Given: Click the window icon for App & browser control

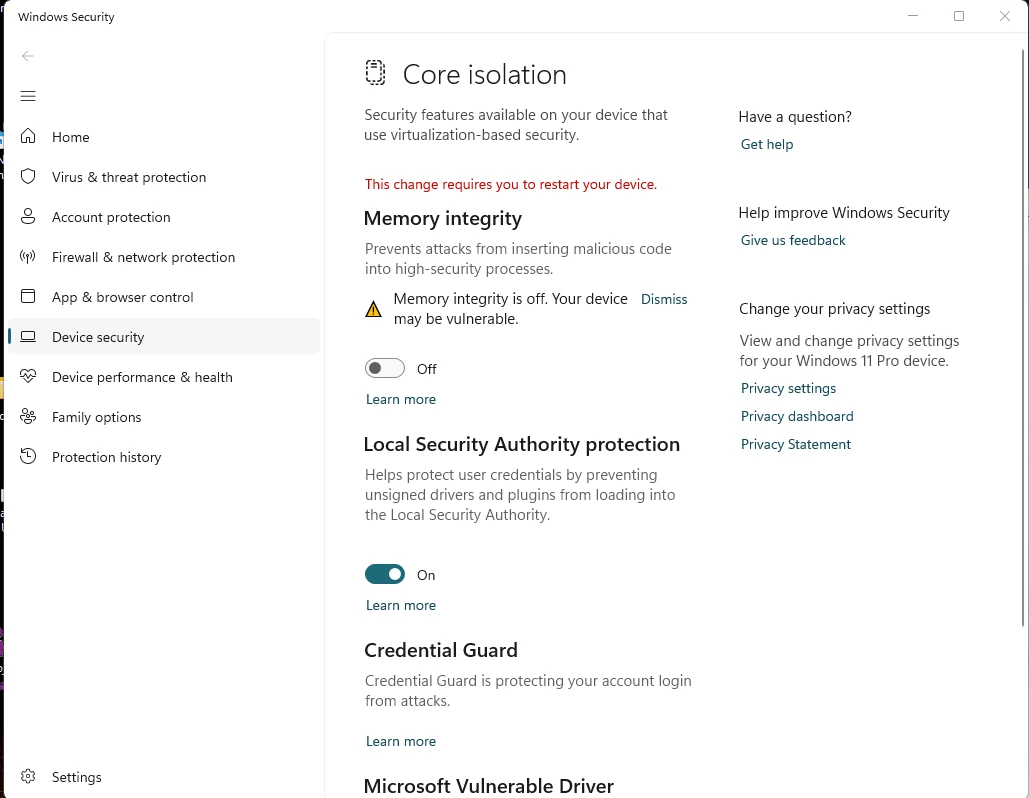Looking at the screenshot, I should pos(28,297).
